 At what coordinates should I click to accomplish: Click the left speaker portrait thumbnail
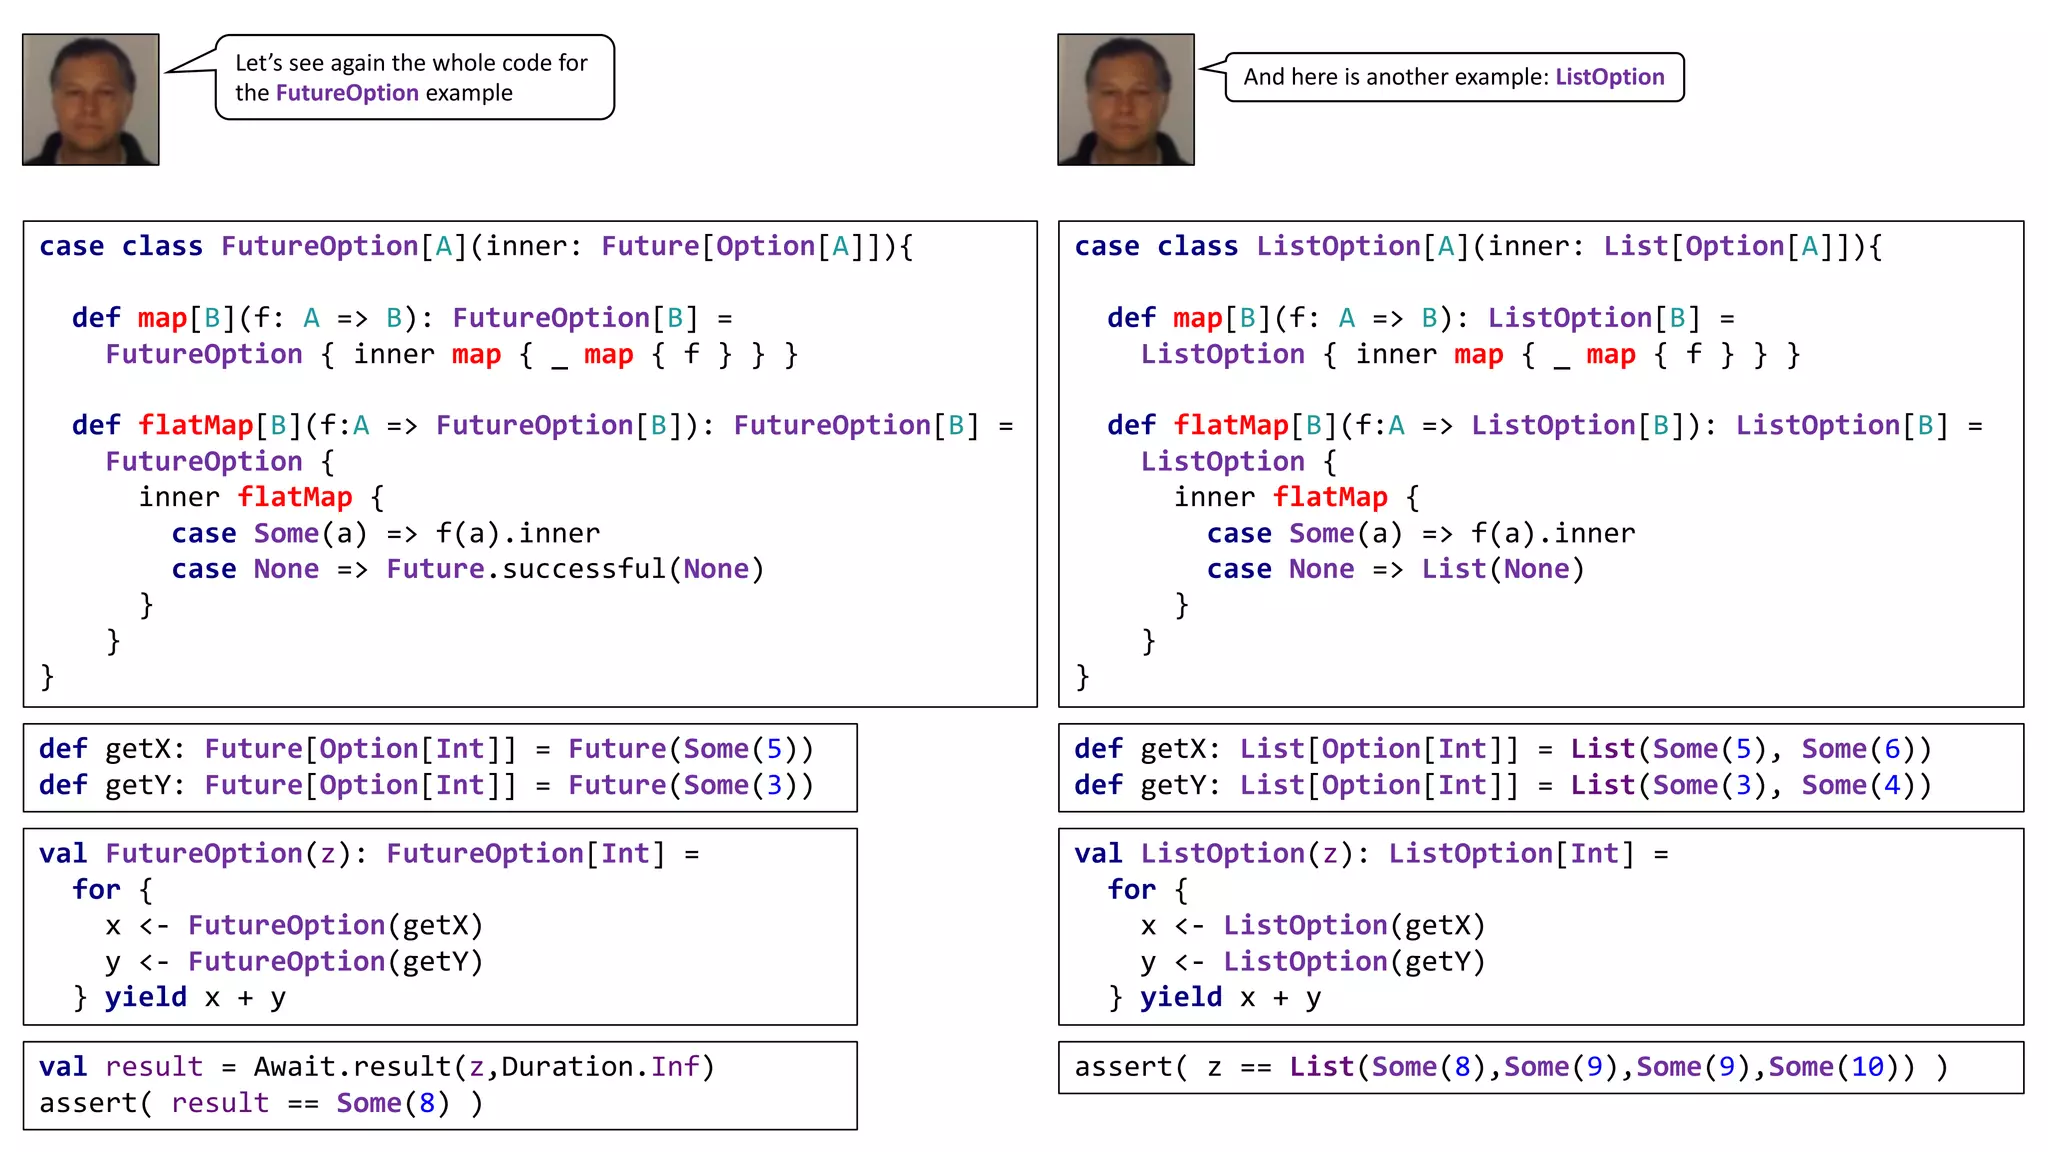click(91, 99)
